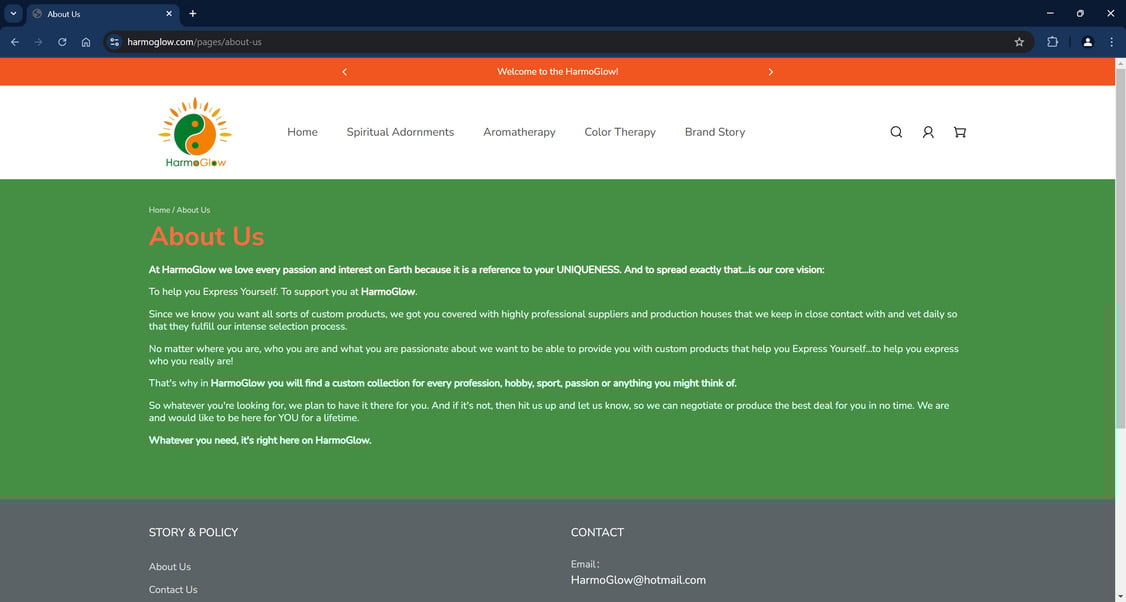
Task: Click the CONTACT footer heading
Action: click(597, 532)
